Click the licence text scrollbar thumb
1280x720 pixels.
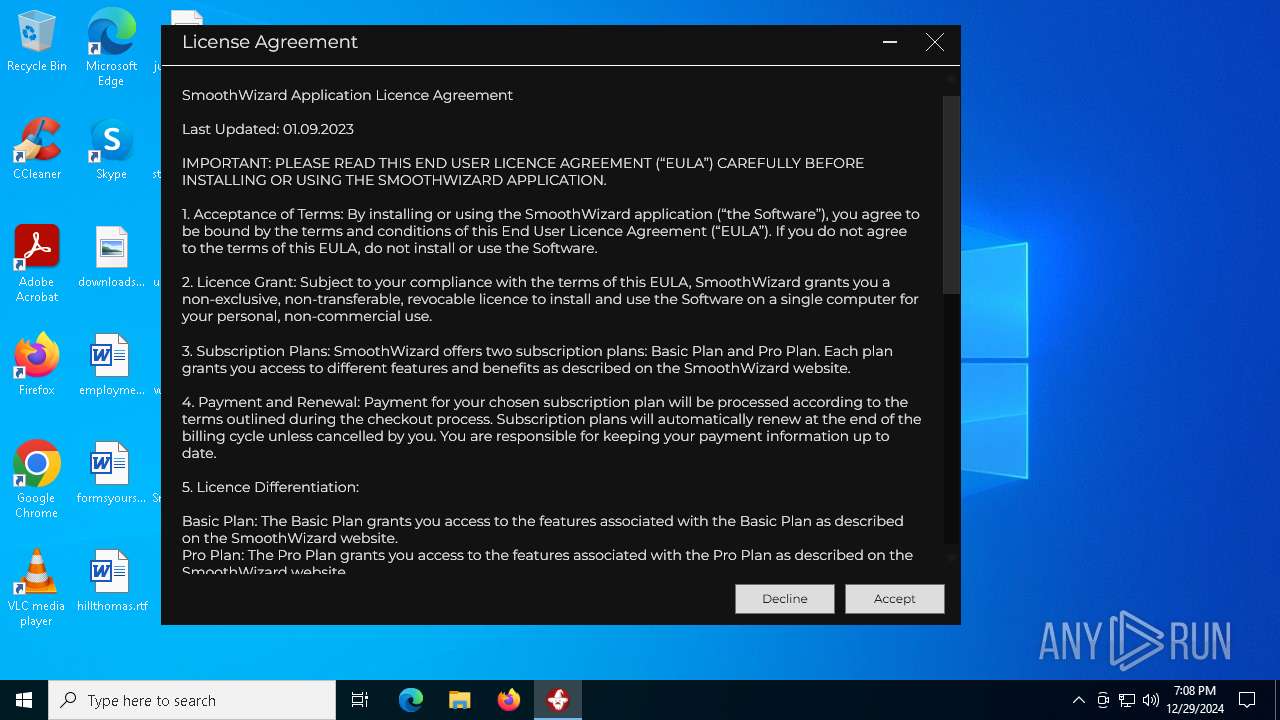[x=951, y=195]
